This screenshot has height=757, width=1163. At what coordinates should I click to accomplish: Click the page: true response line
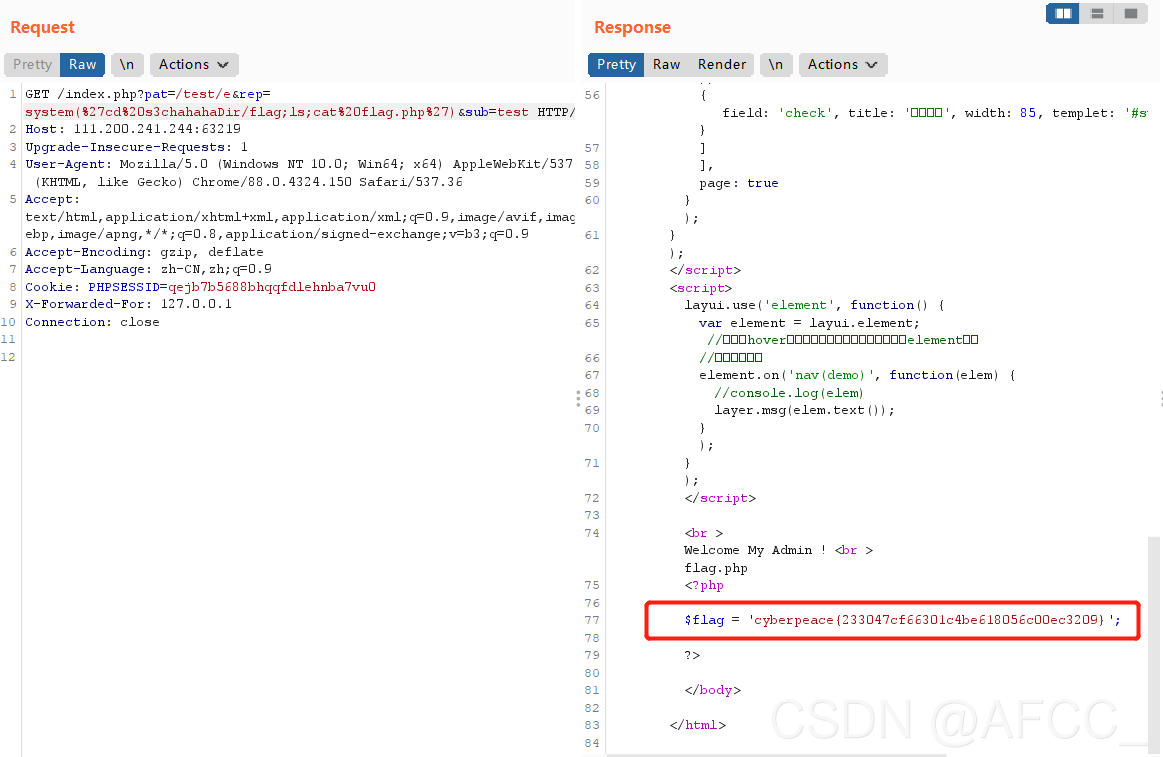click(739, 183)
